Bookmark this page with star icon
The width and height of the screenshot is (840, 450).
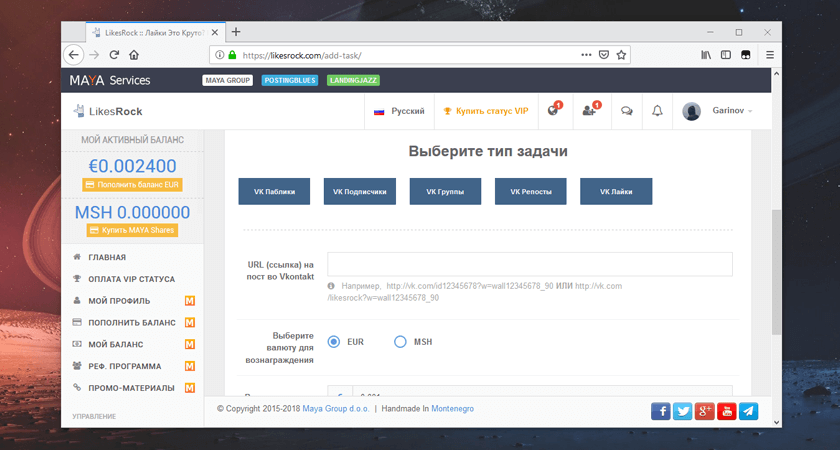click(x=621, y=55)
